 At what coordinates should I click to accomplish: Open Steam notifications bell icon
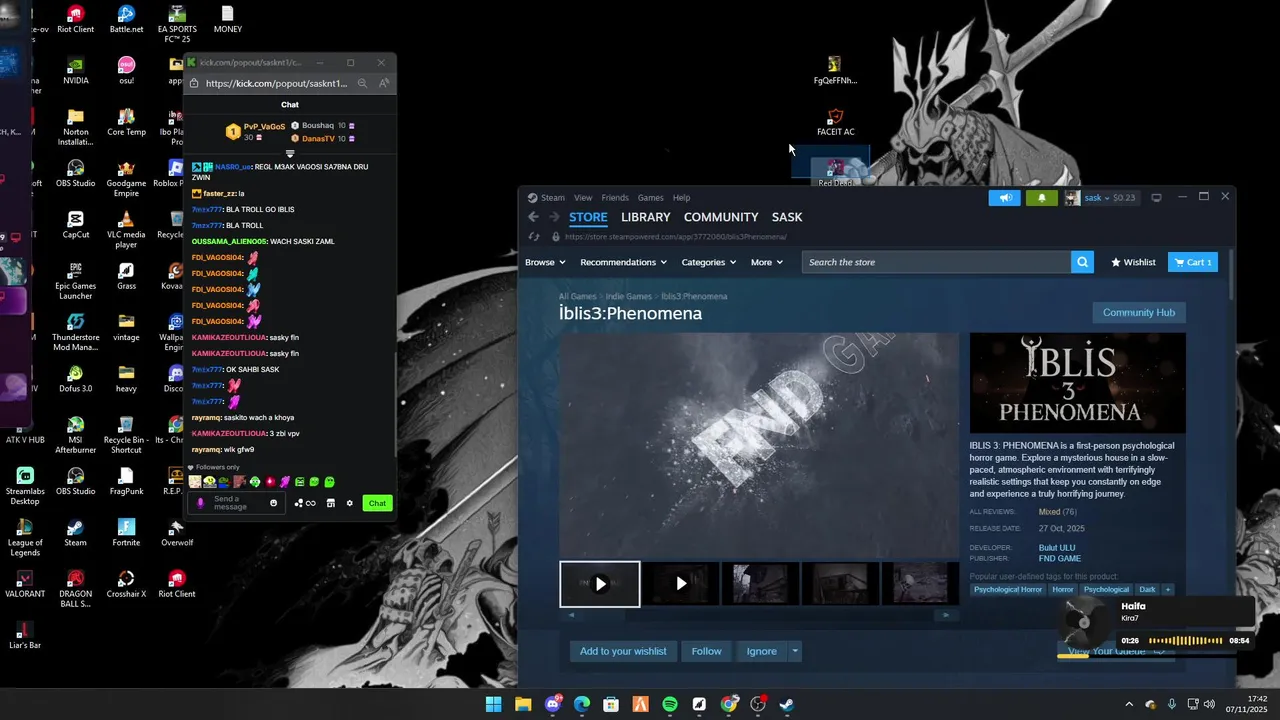(1041, 198)
